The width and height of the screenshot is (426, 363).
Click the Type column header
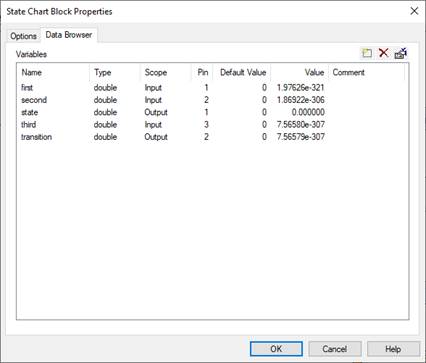tap(115, 72)
